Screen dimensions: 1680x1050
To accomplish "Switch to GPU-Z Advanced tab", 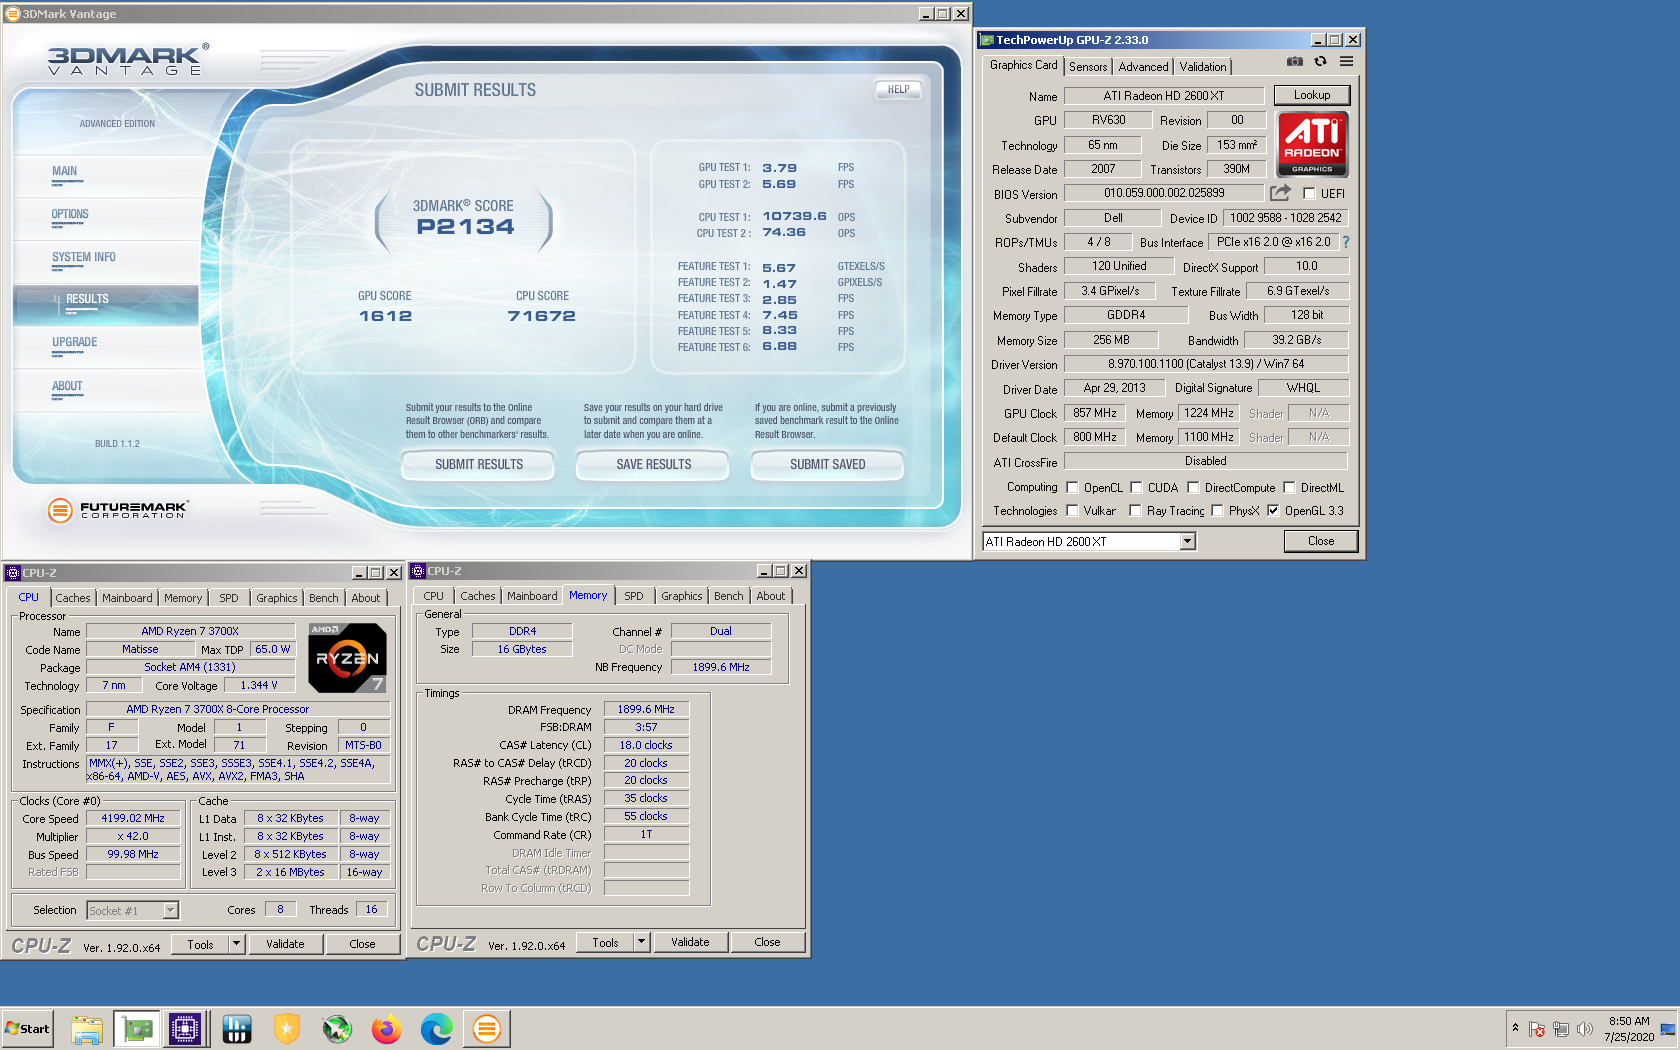I will point(1143,67).
